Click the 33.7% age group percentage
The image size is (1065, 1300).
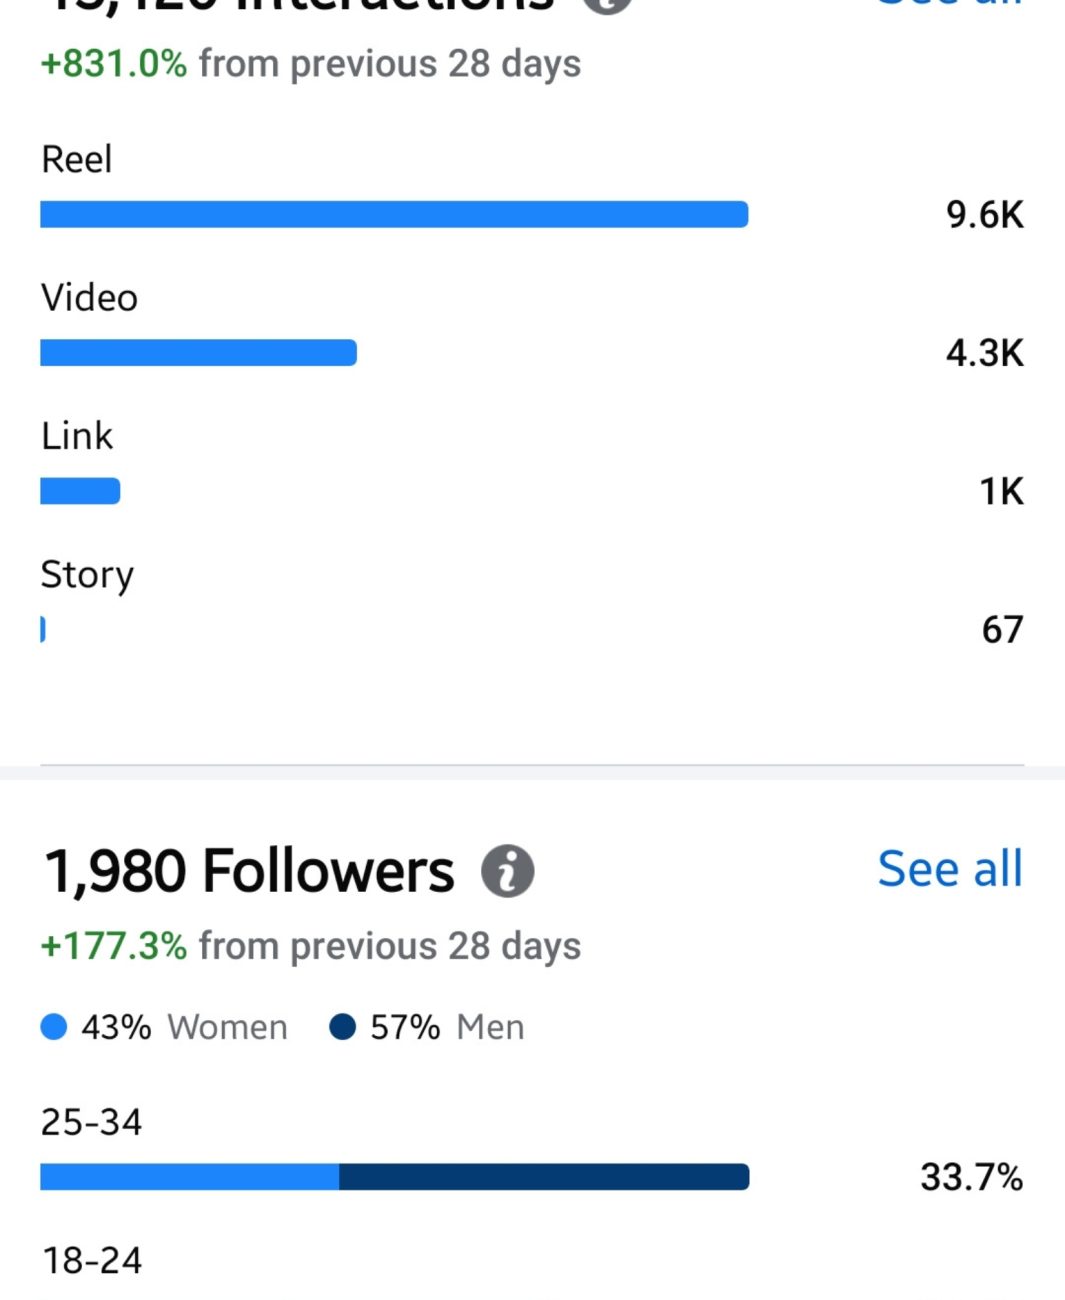[971, 1177]
